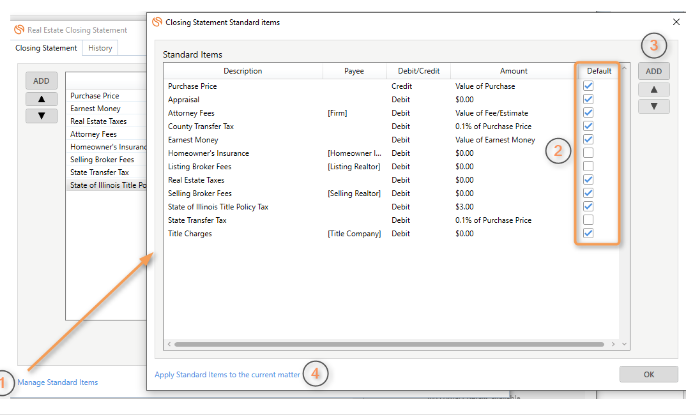Click the Amount column header
The image size is (696, 417).
coord(513,71)
